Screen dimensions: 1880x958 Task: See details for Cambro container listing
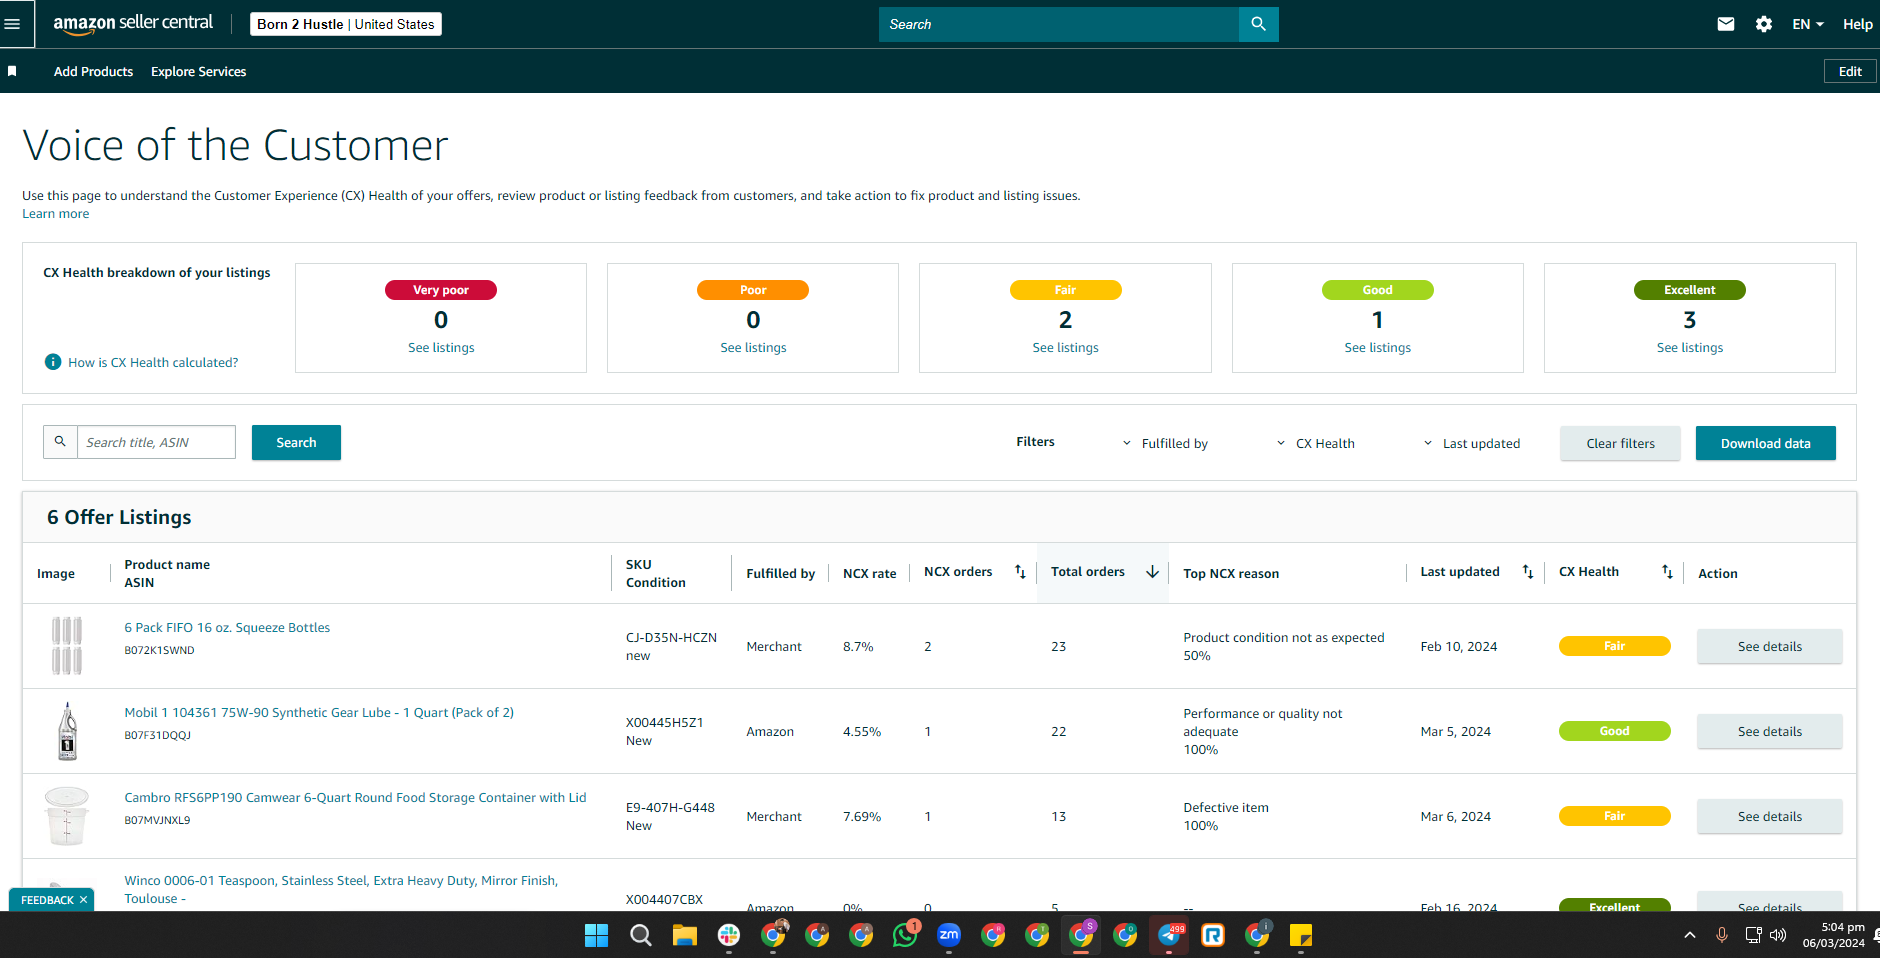coord(1769,816)
